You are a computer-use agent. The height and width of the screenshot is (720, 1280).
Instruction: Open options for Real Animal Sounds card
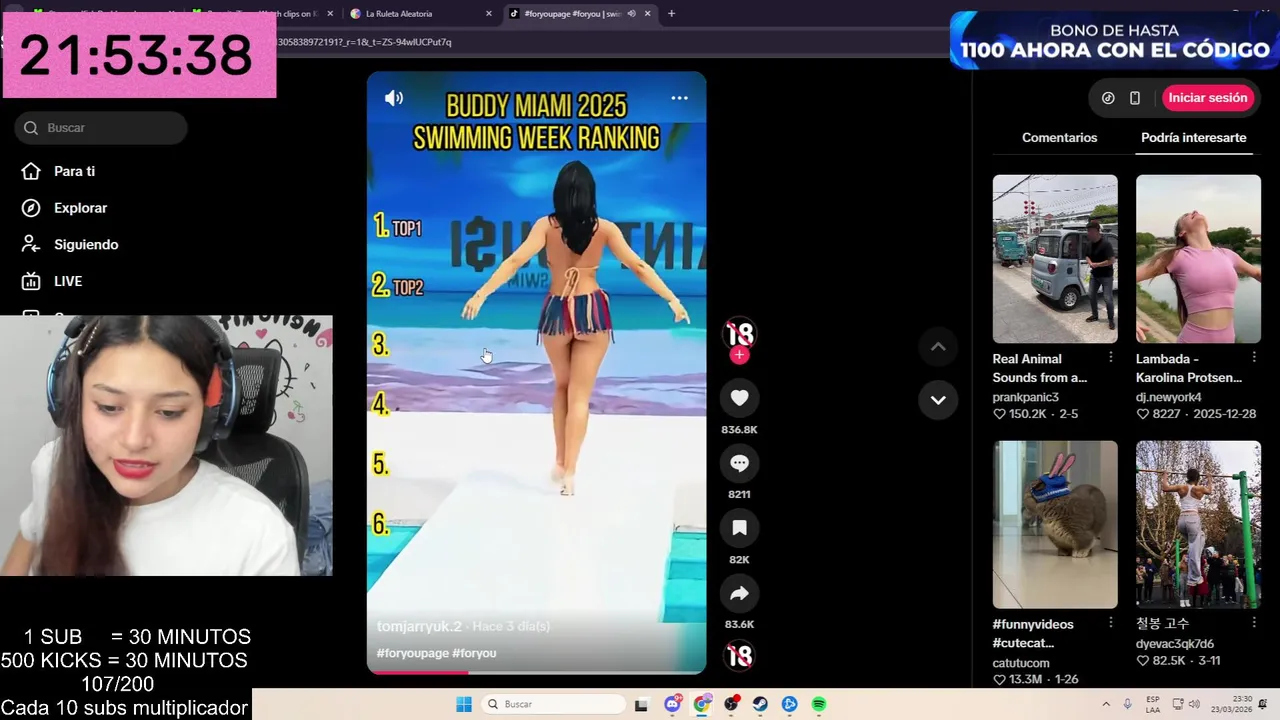click(1110, 357)
